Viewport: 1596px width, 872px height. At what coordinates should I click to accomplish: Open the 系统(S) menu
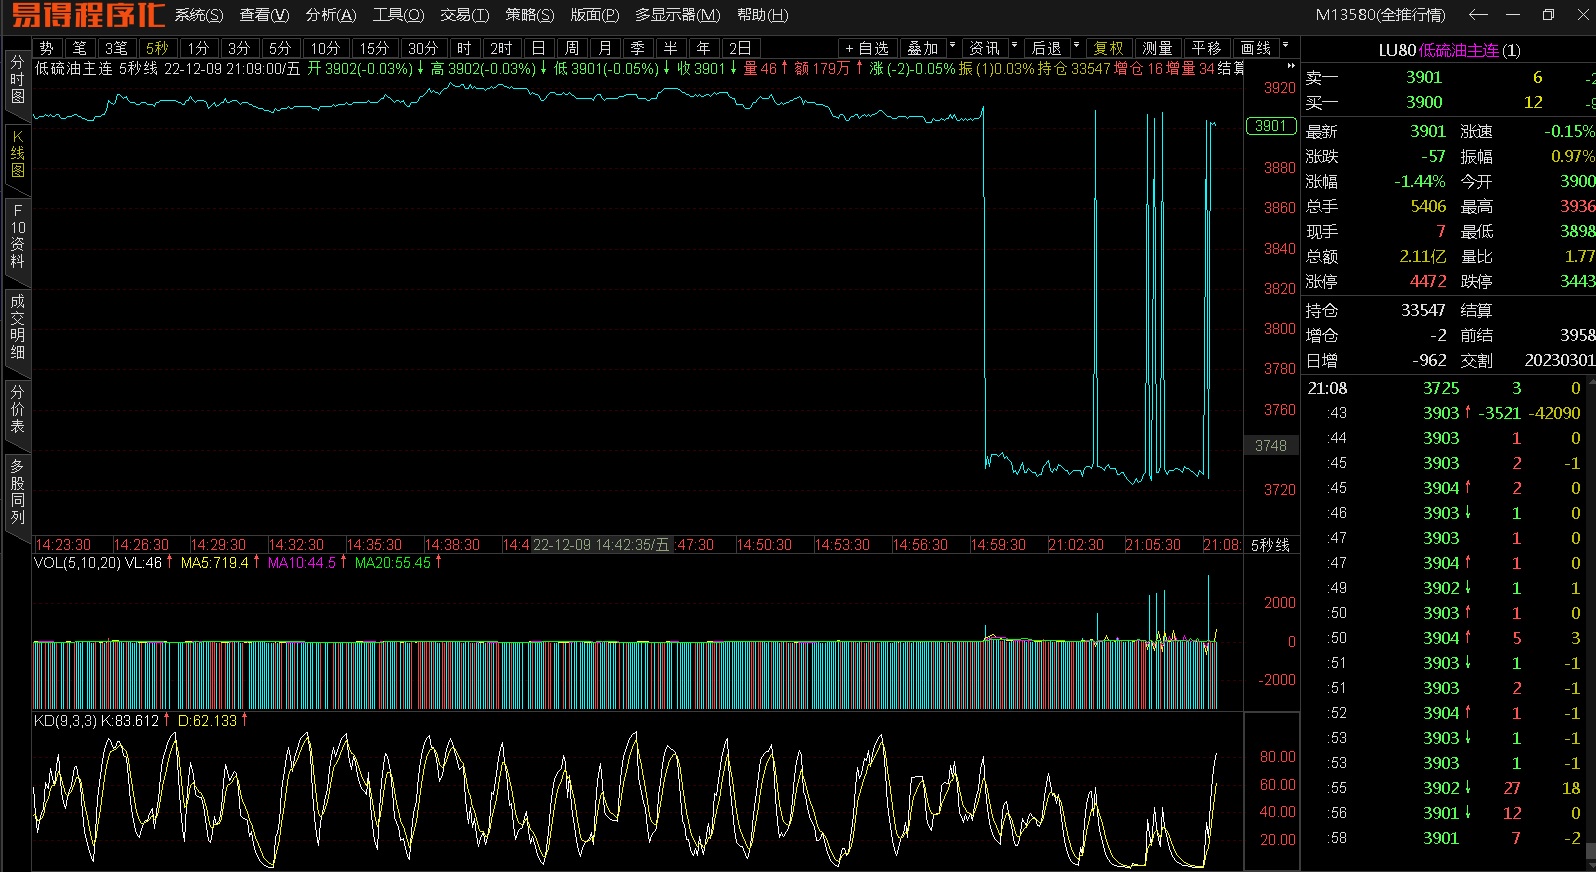pos(198,15)
